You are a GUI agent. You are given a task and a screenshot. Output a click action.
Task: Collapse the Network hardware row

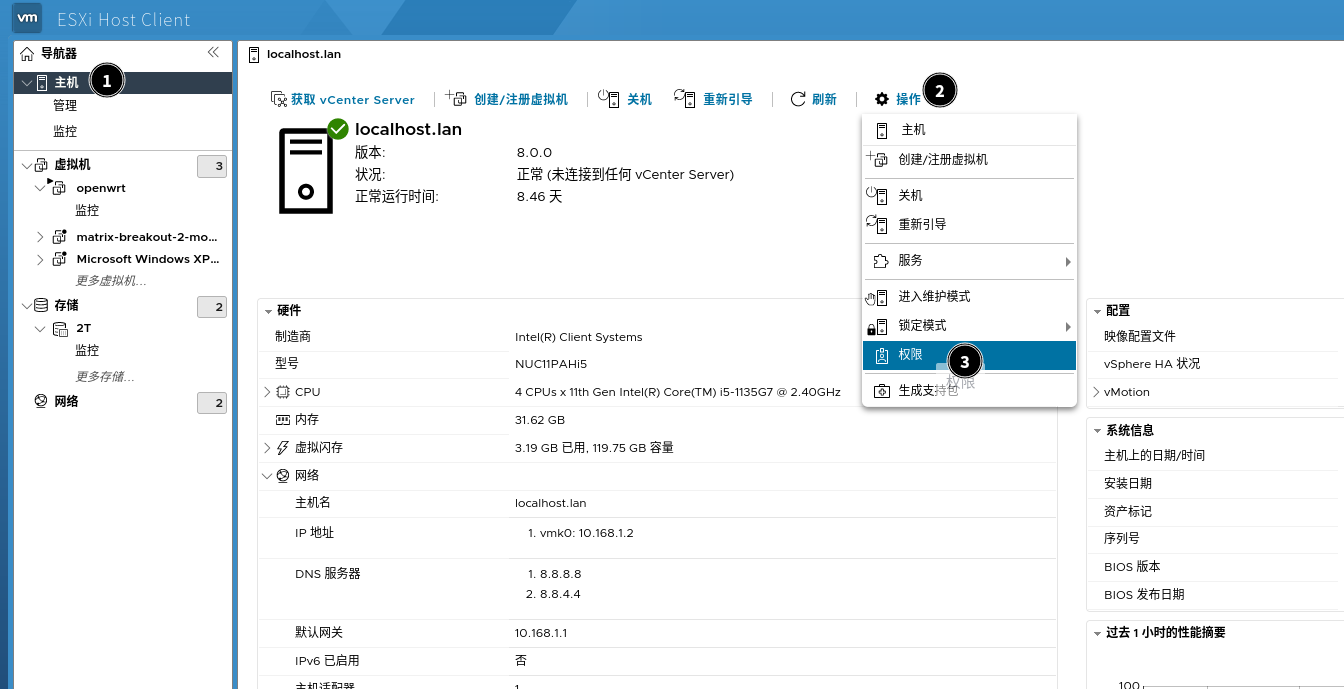coord(267,476)
